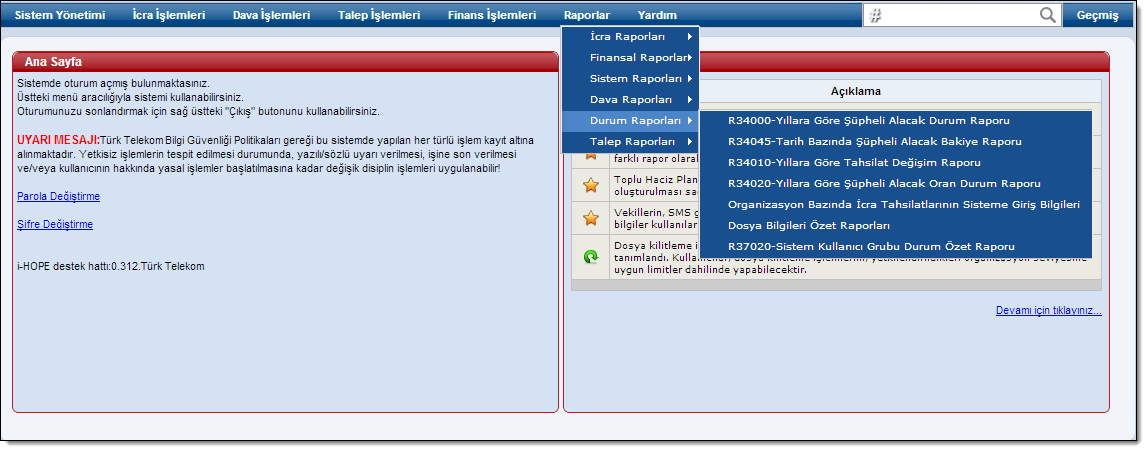Click the red UYARI MESAJI text
Viewport: 1147px width, 451px height.
59,140
